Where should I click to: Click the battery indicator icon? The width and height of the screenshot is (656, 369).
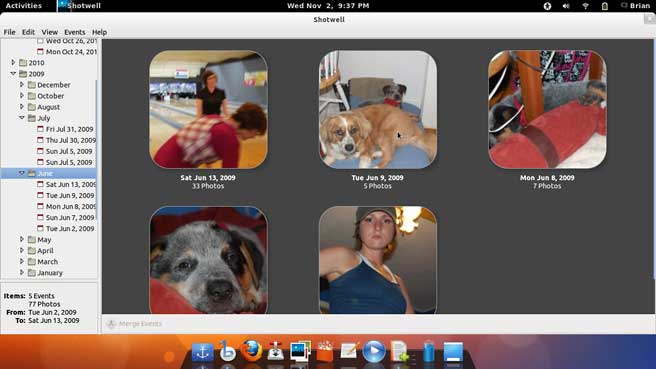tap(605, 6)
